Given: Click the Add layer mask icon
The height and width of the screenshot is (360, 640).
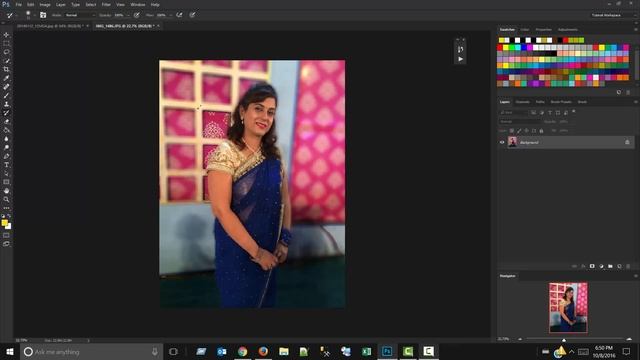Looking at the screenshot, I should point(592,266).
